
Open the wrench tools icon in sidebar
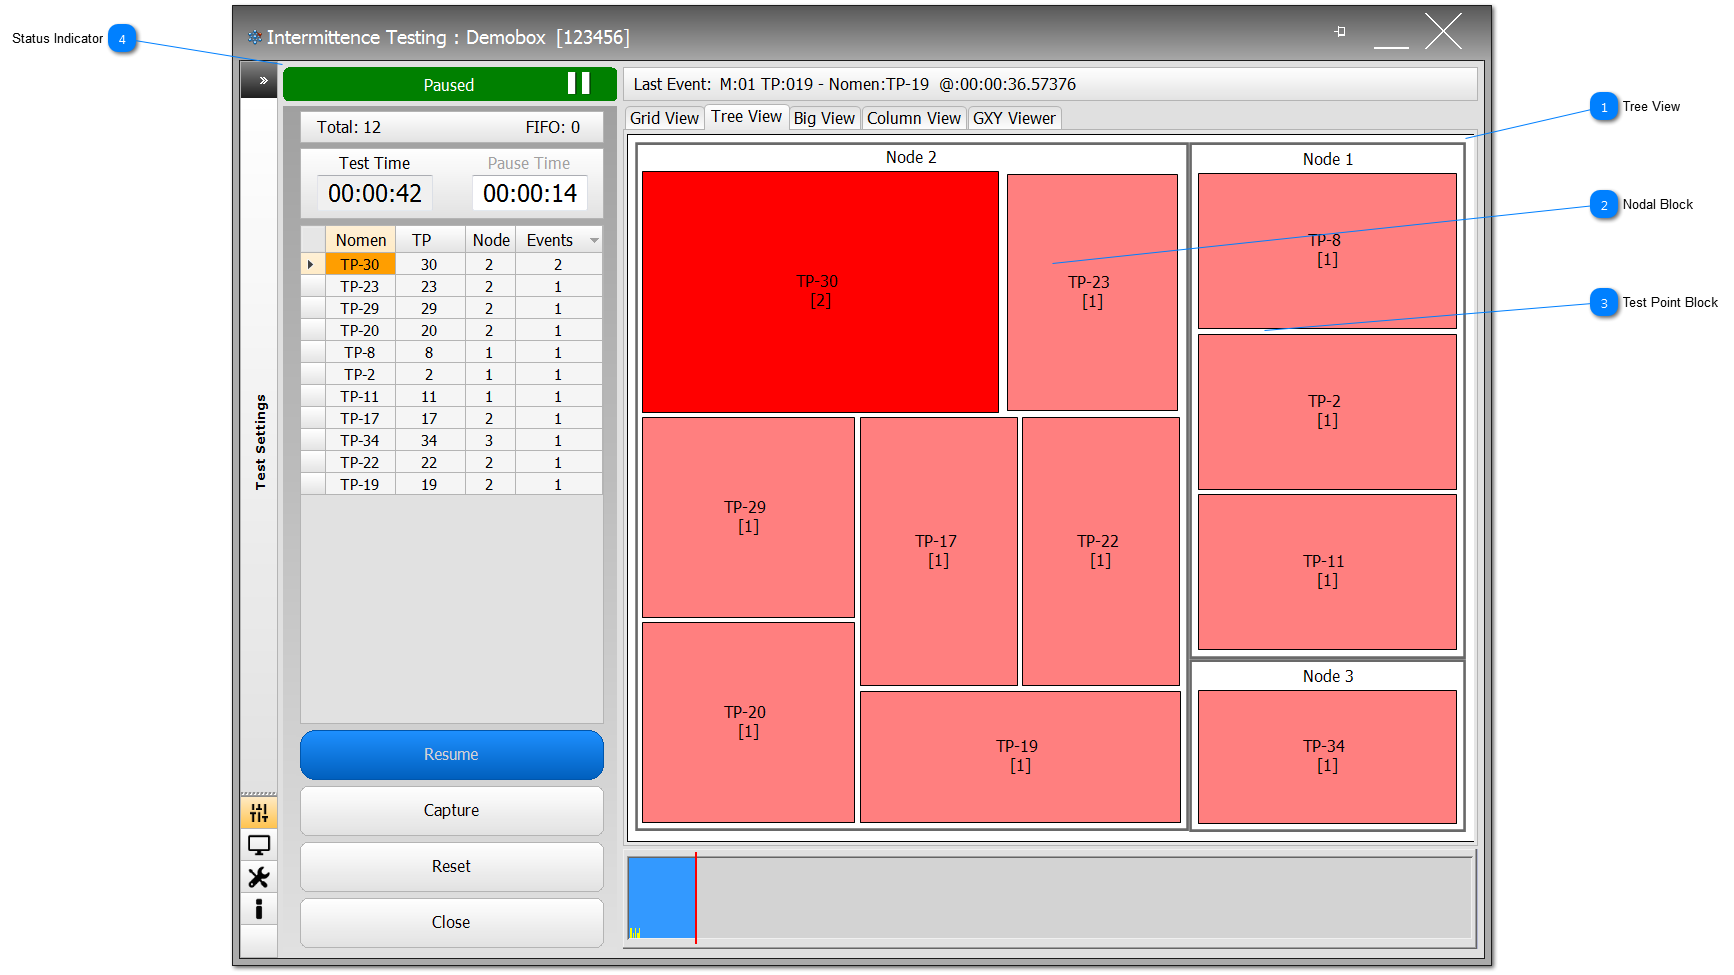pos(259,877)
